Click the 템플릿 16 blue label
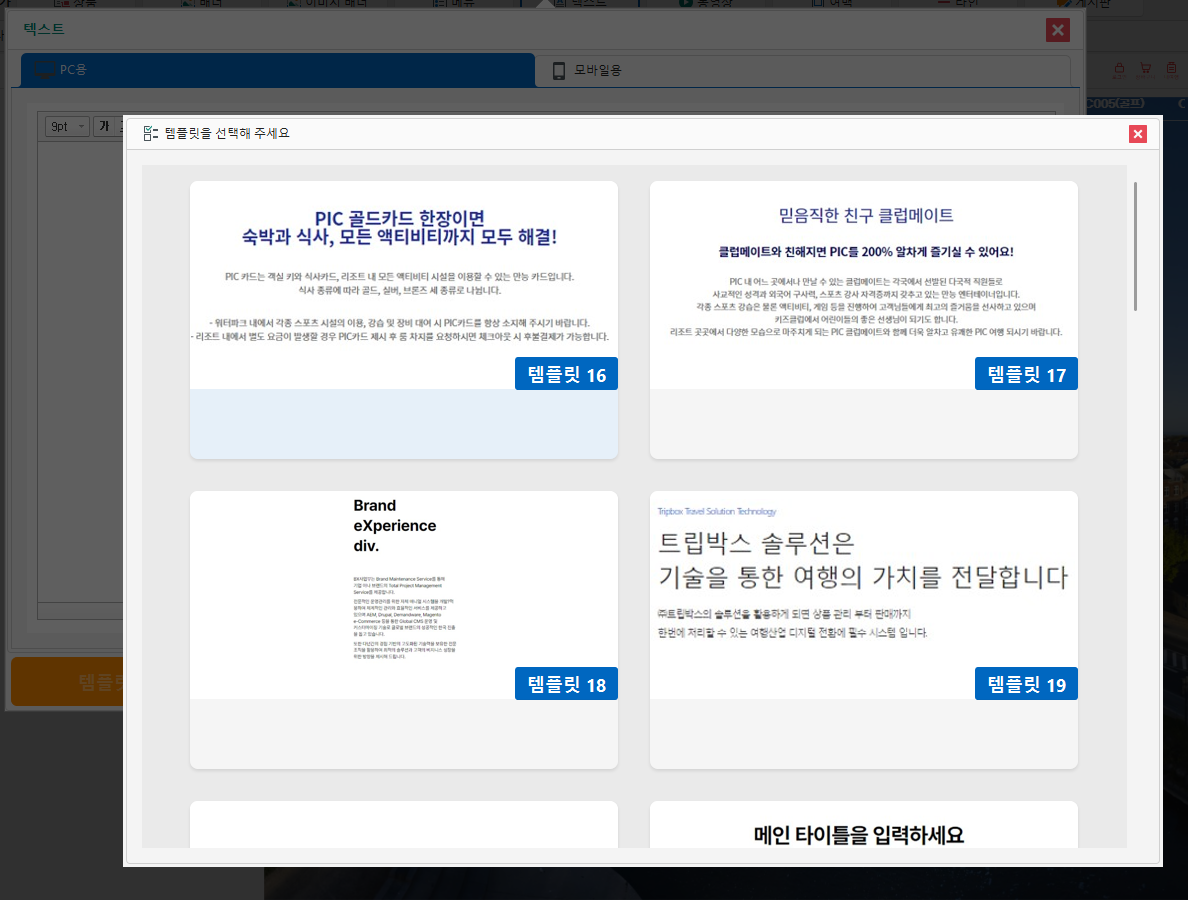 click(566, 373)
